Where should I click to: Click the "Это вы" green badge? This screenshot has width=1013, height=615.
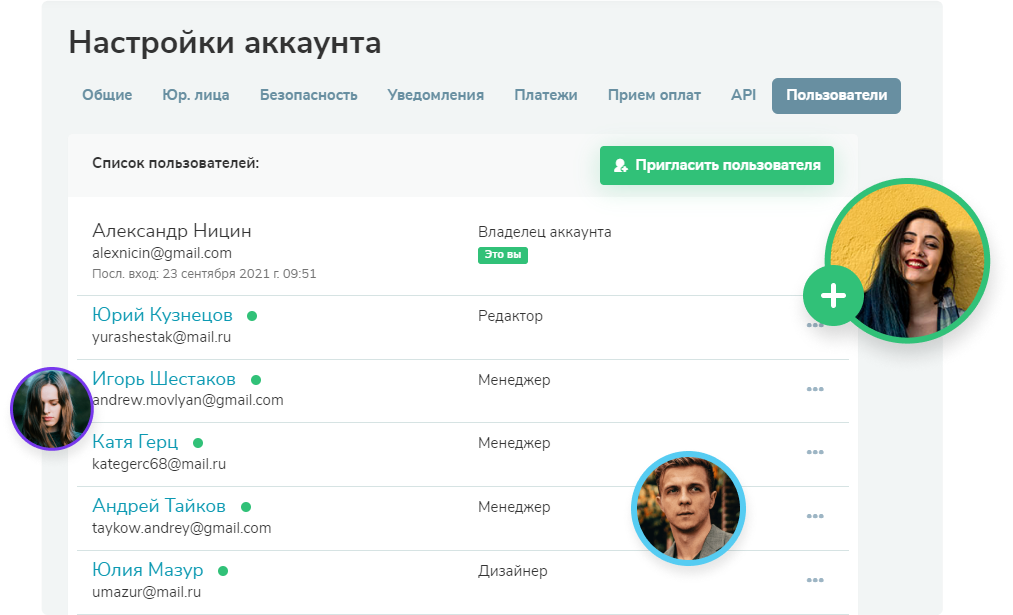coord(503,255)
